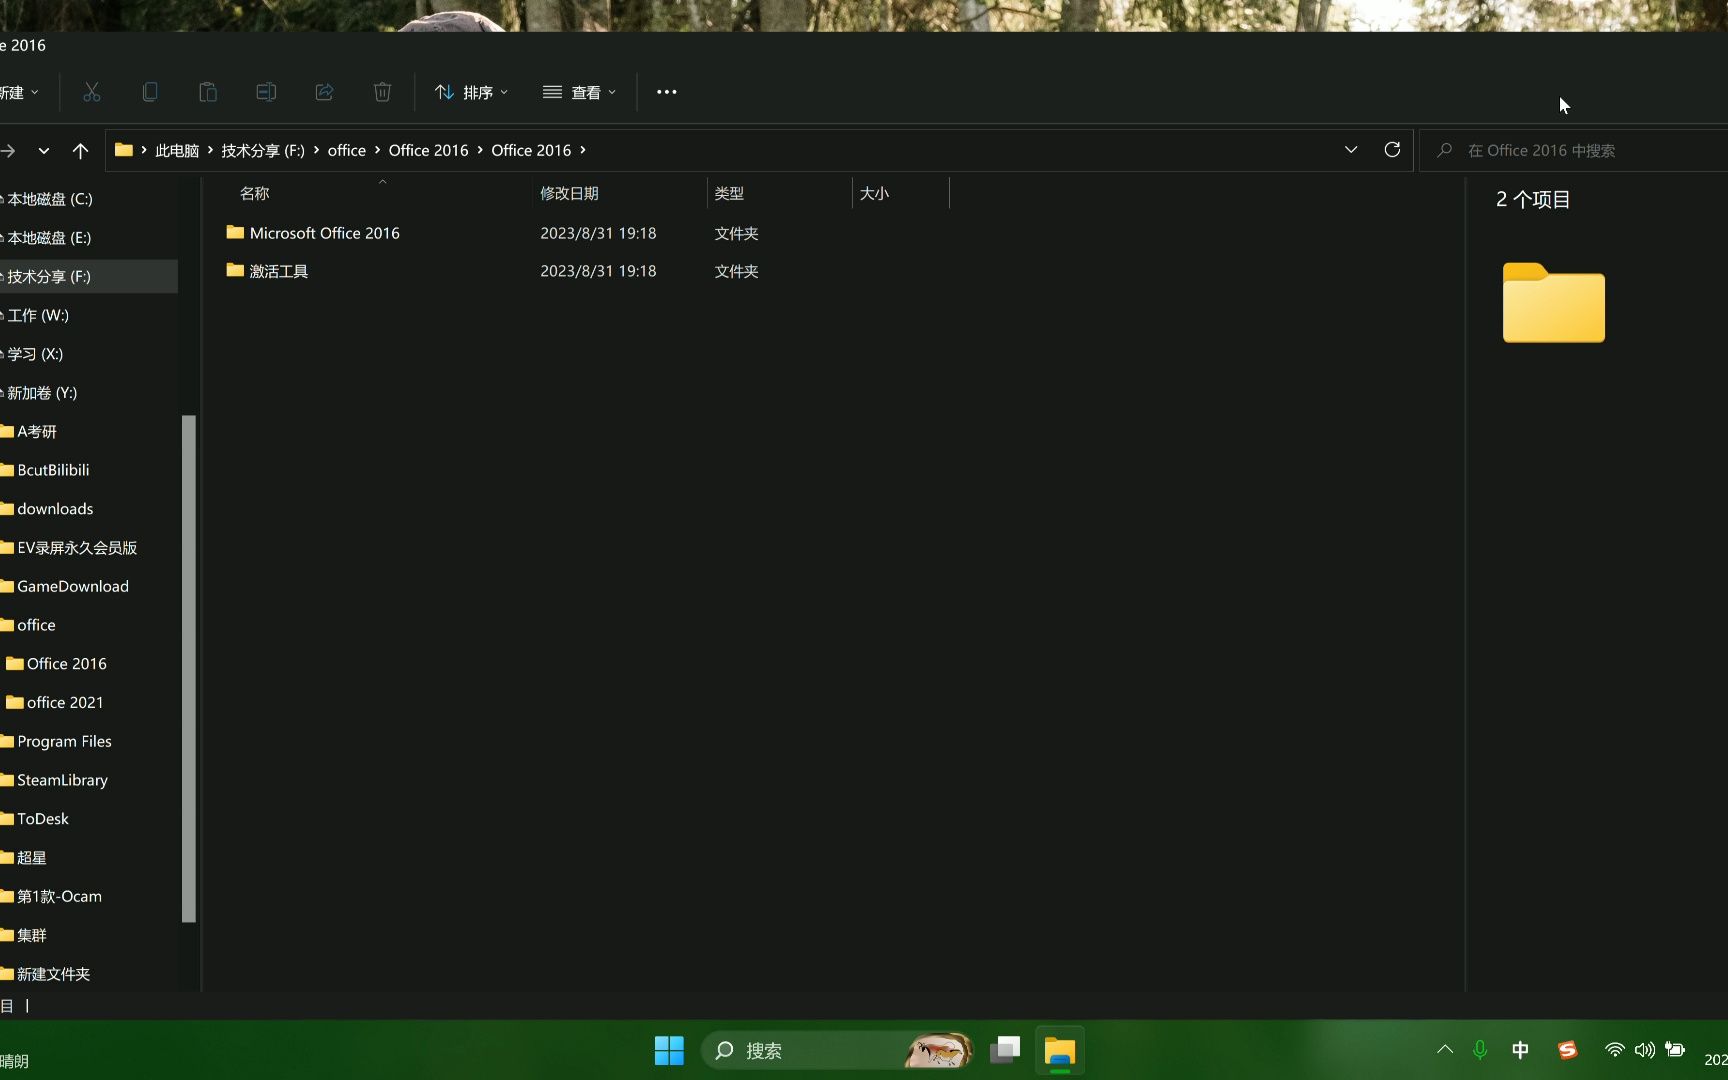Click File Explorer taskbar icon
The width and height of the screenshot is (1728, 1080).
[1059, 1050]
